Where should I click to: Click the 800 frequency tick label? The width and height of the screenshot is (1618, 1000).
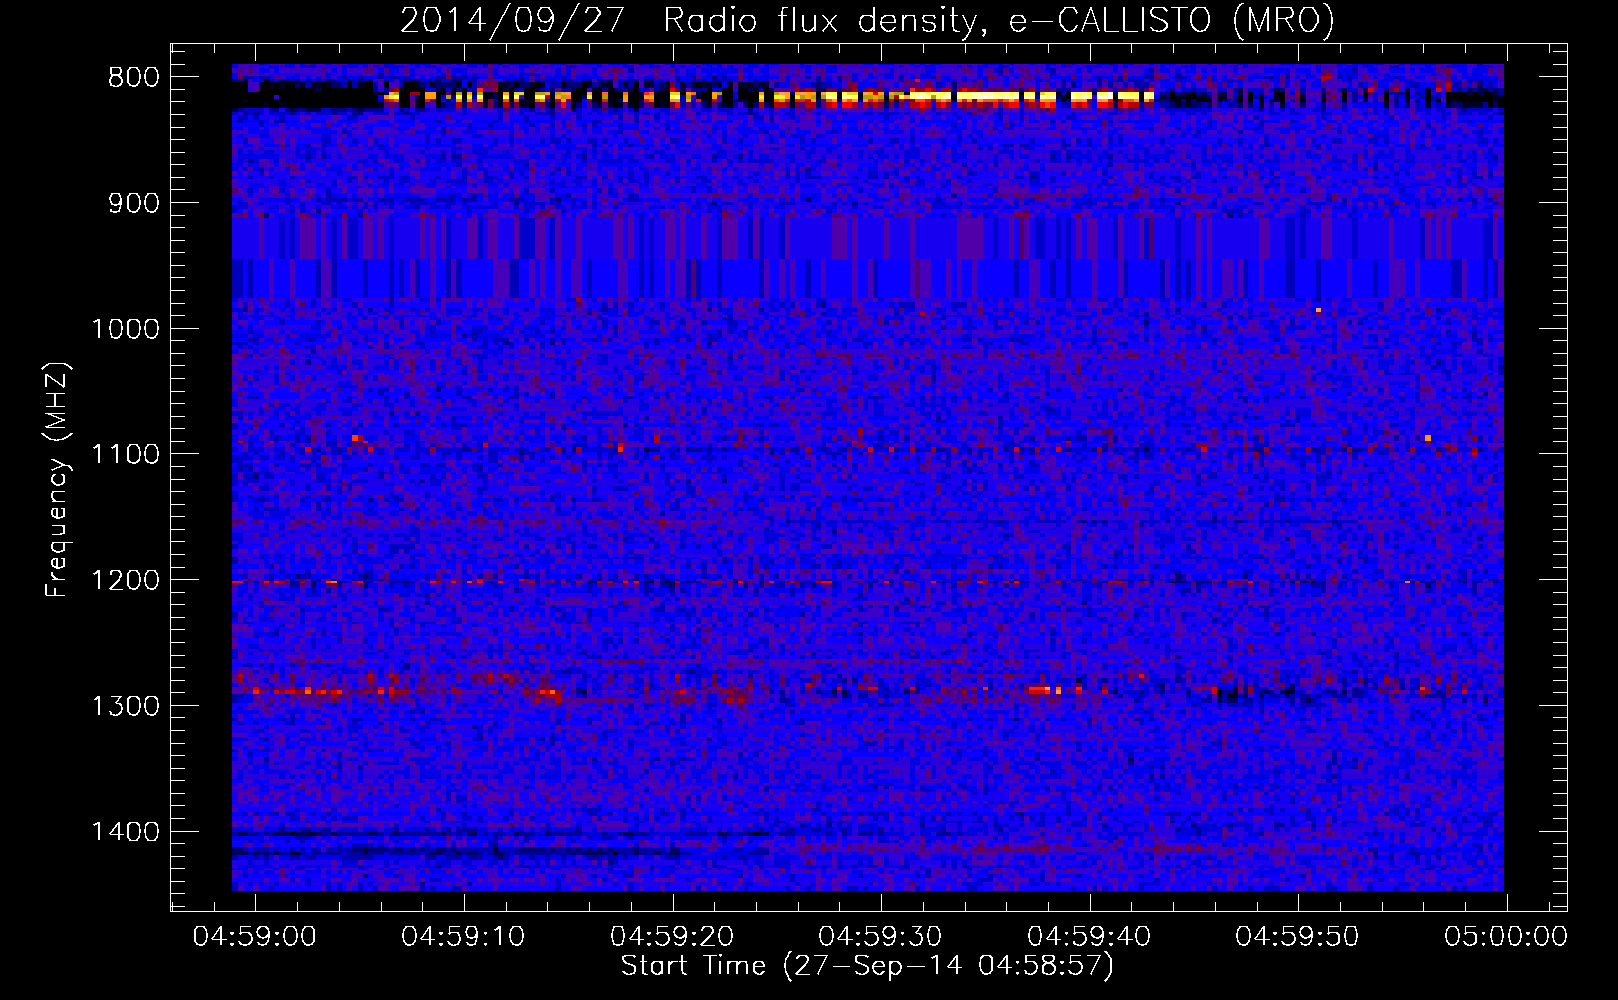point(134,78)
